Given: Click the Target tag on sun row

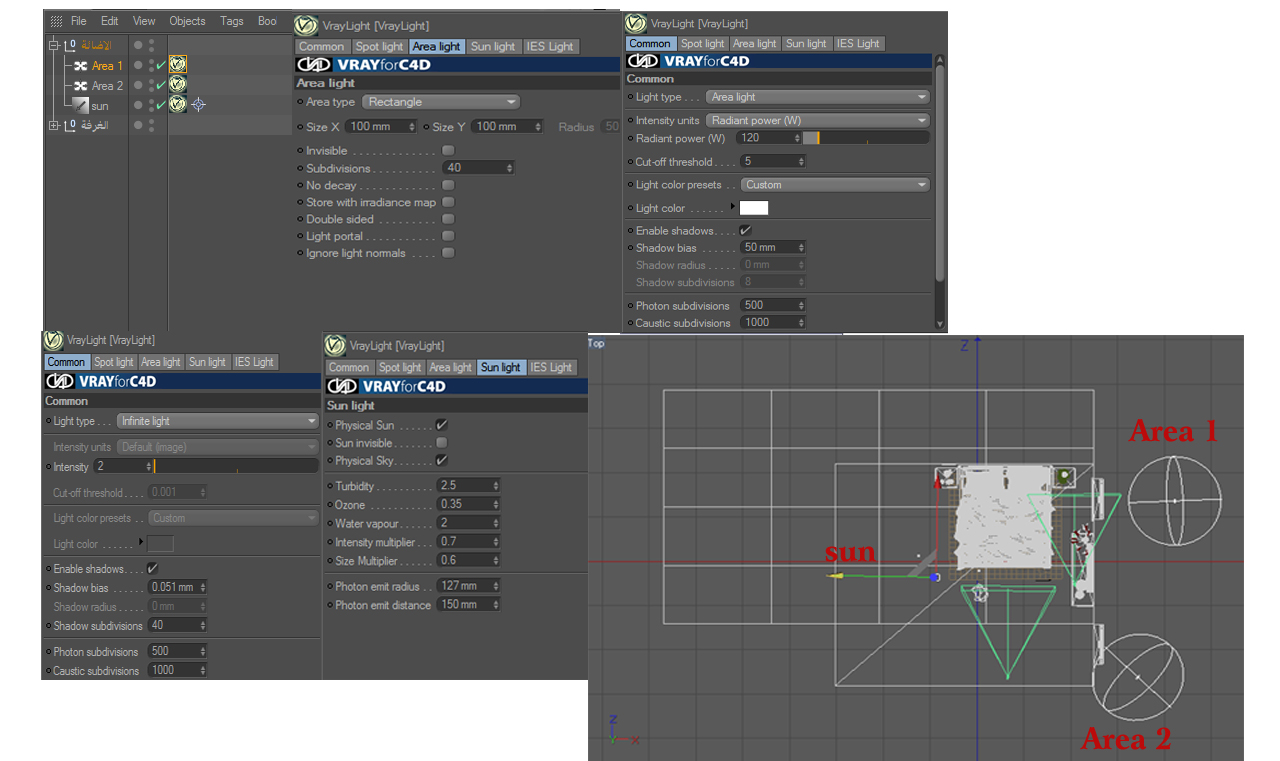Looking at the screenshot, I should click(x=198, y=104).
